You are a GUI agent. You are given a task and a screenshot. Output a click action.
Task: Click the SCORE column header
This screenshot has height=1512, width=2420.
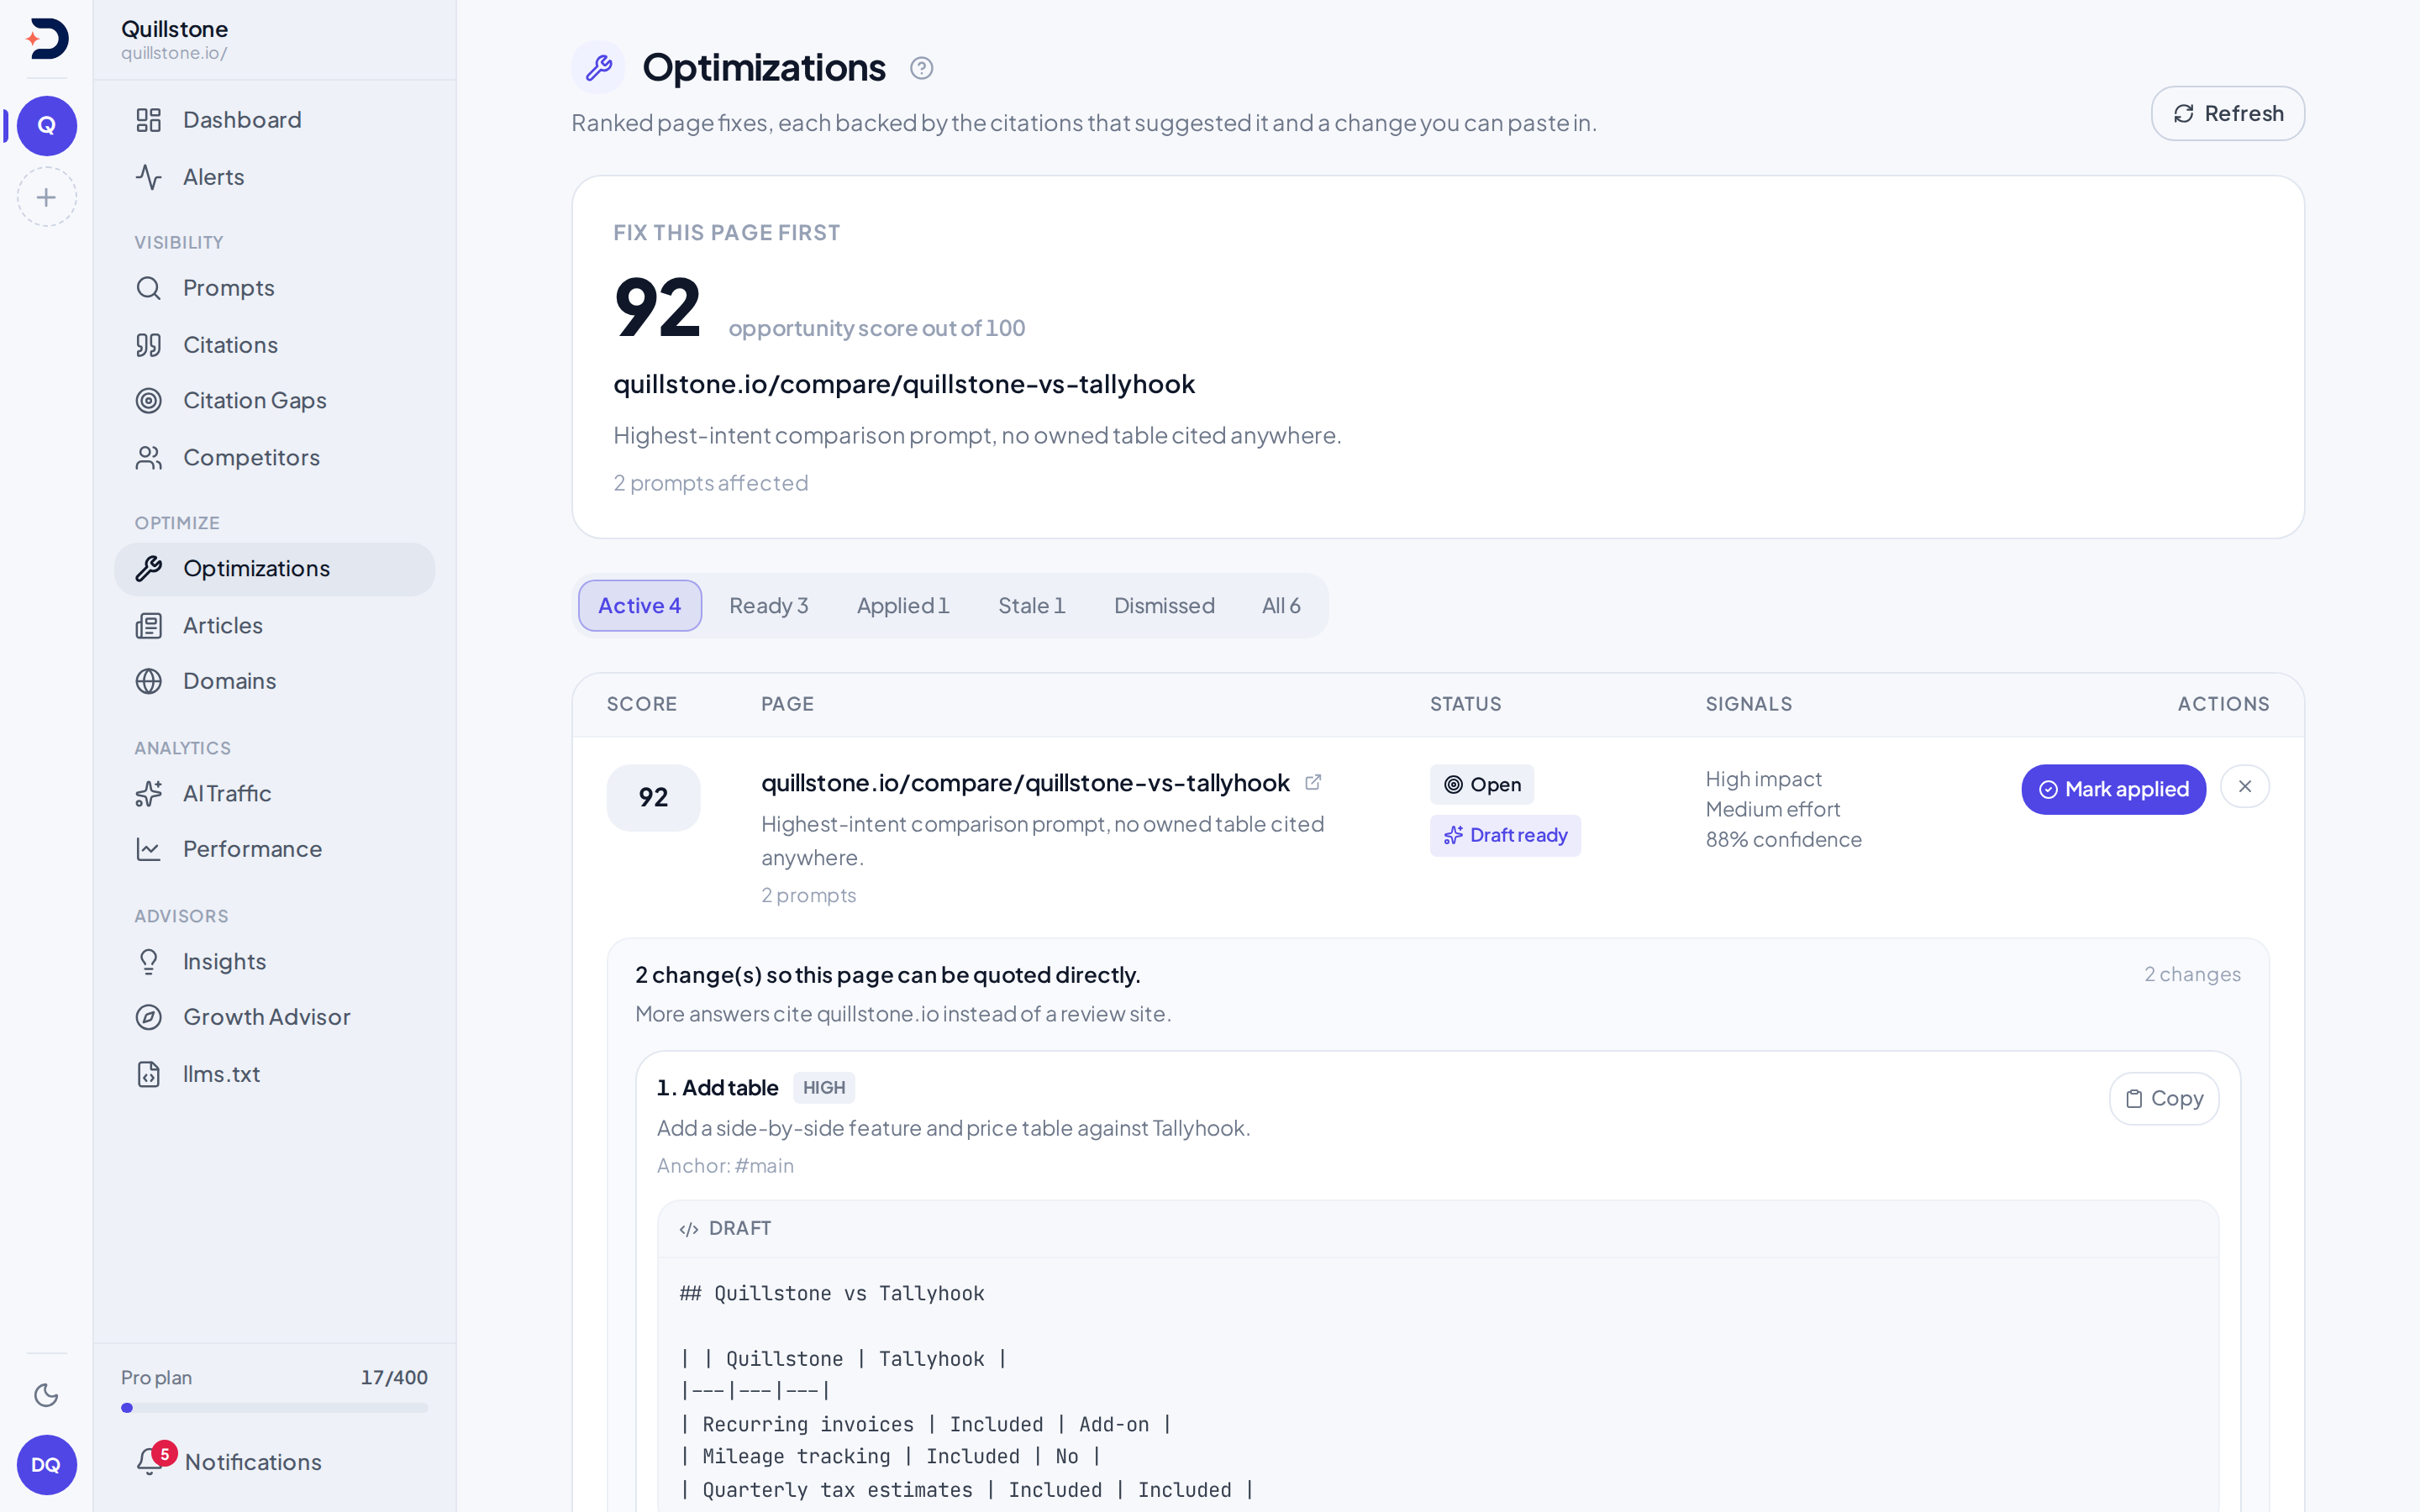click(642, 704)
